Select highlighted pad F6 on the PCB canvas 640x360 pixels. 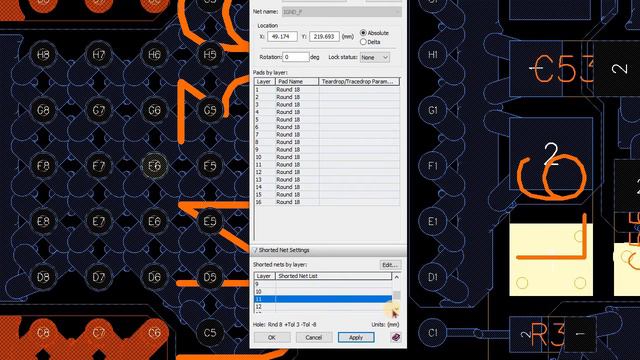154,166
